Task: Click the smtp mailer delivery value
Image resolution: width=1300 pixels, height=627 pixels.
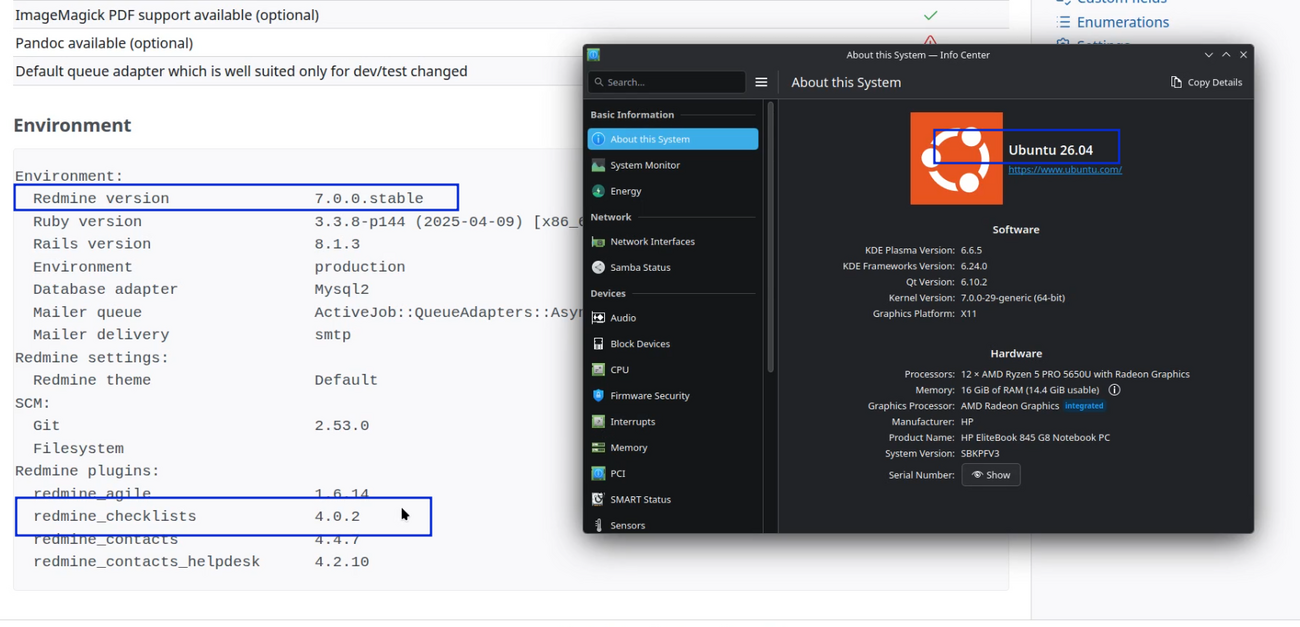Action: coord(332,335)
